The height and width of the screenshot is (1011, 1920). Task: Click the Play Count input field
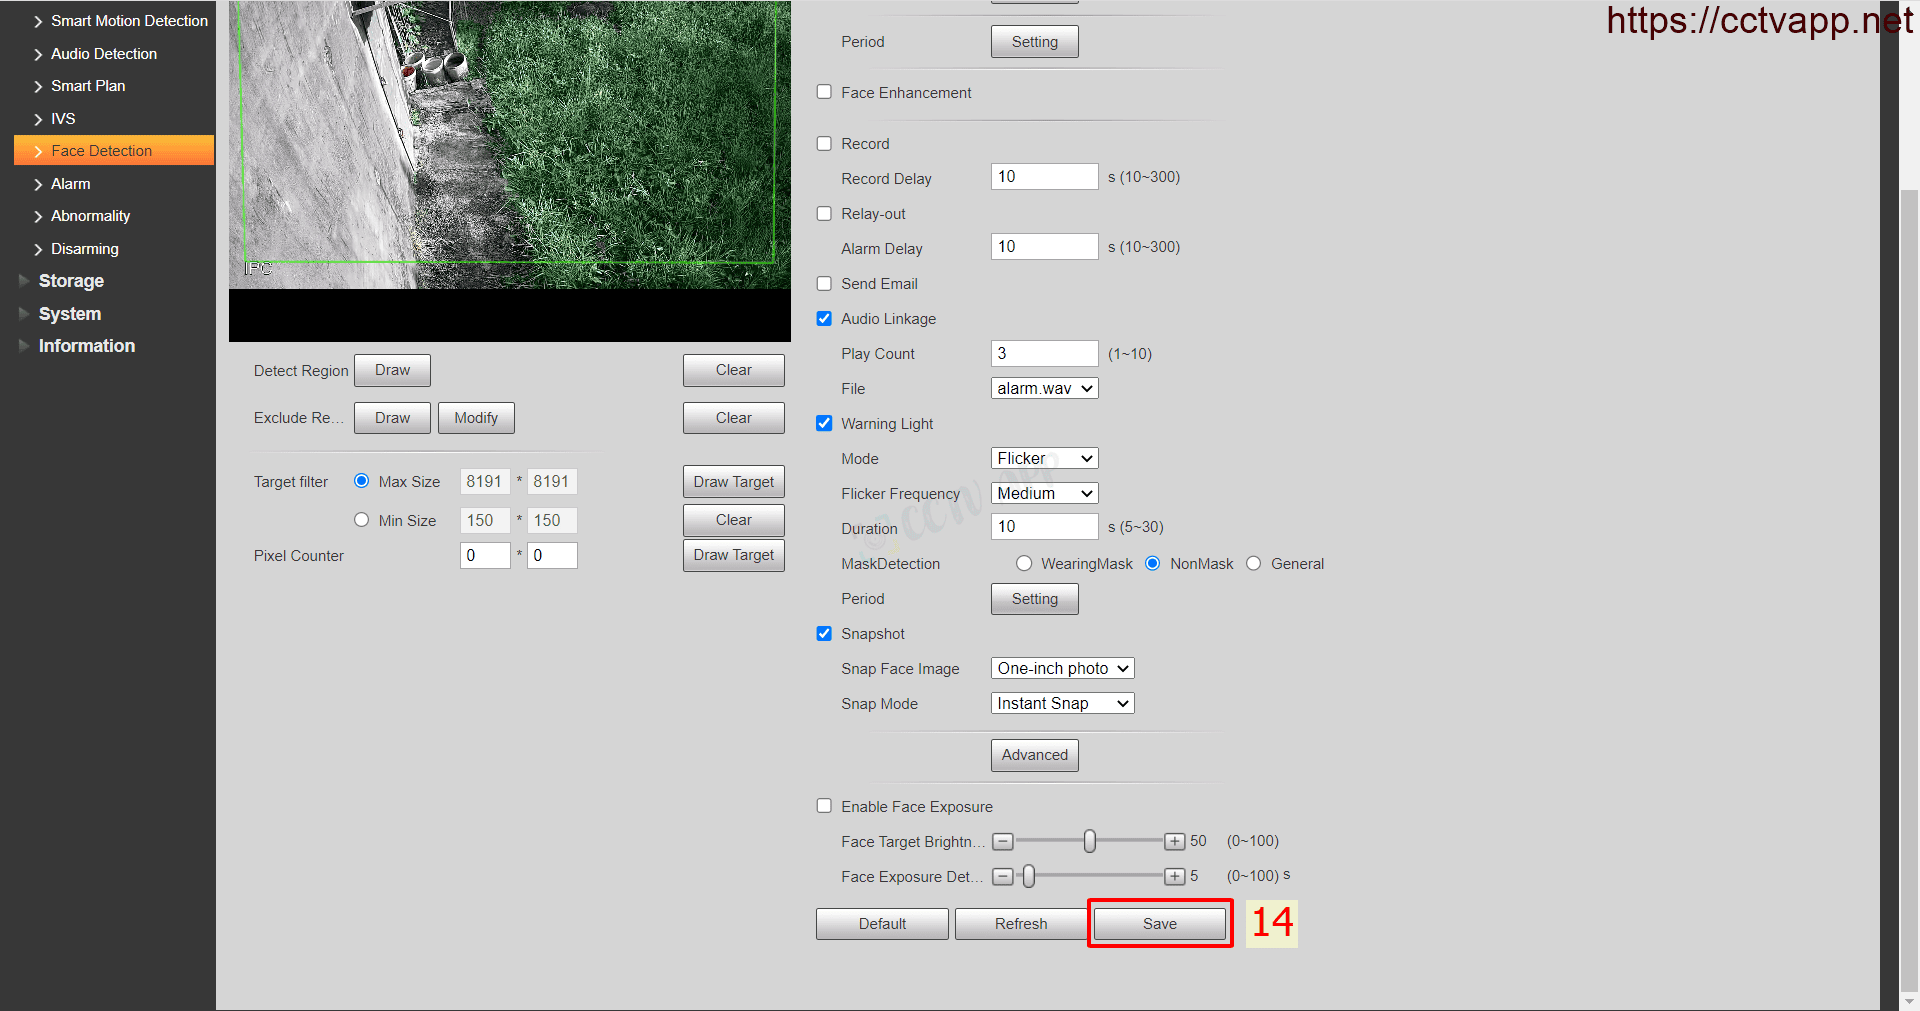point(1044,354)
